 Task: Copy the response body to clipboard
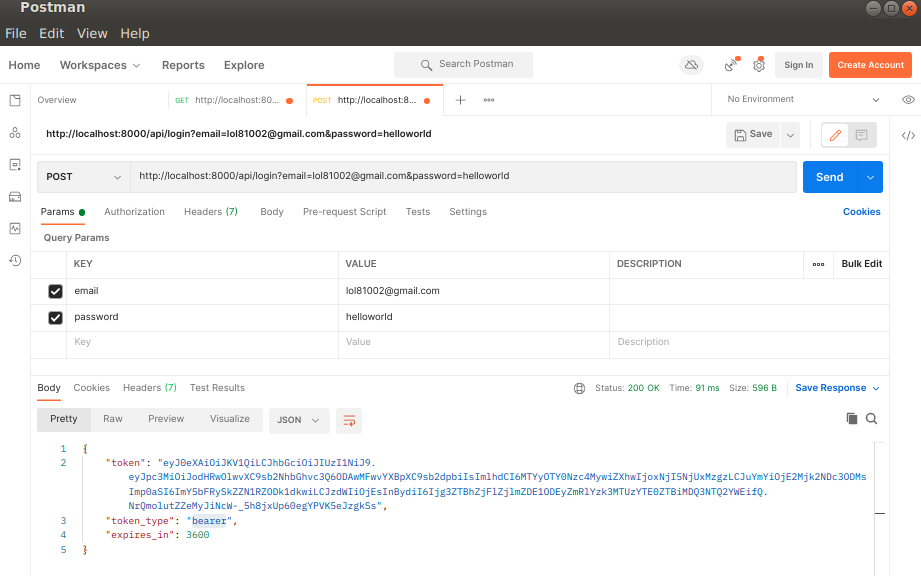[x=851, y=418]
